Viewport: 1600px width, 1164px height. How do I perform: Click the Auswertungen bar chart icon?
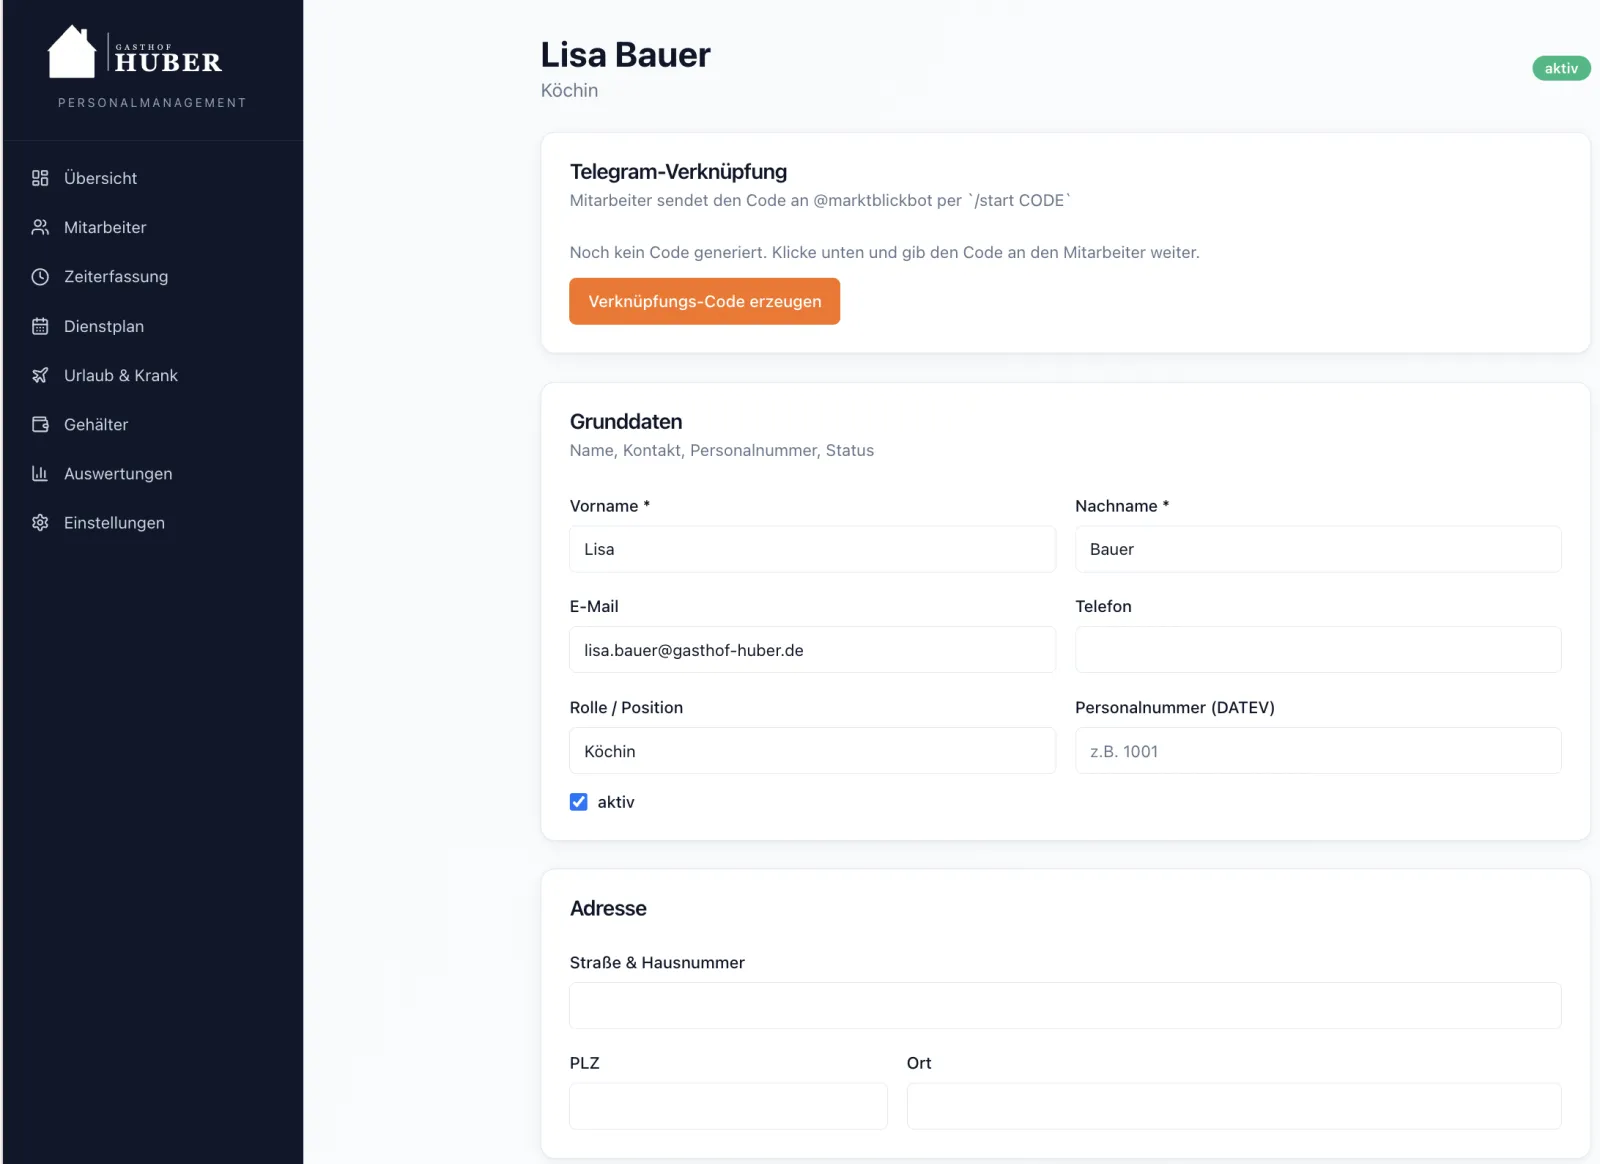tap(40, 473)
